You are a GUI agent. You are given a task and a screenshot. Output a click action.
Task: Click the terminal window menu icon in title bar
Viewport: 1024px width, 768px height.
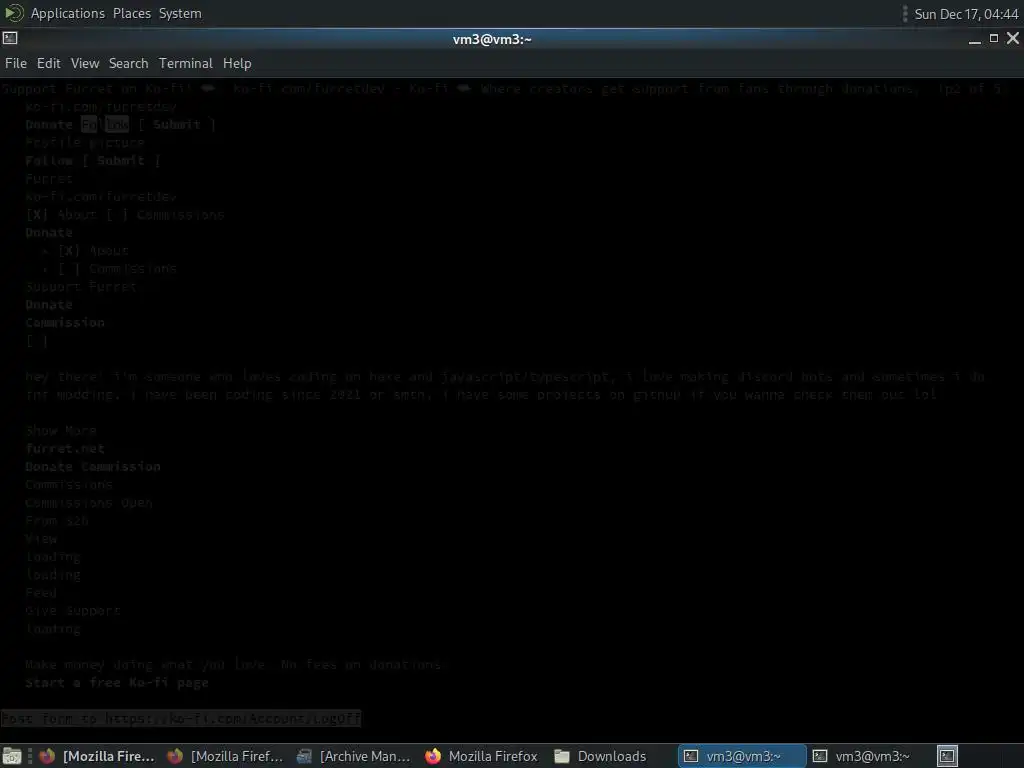coord(10,39)
